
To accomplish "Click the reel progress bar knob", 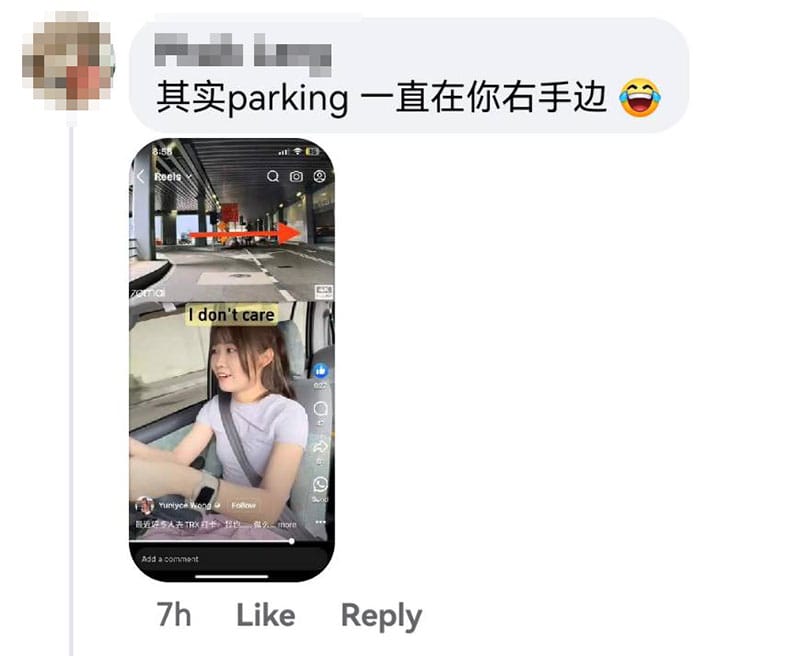I will click(x=291, y=541).
